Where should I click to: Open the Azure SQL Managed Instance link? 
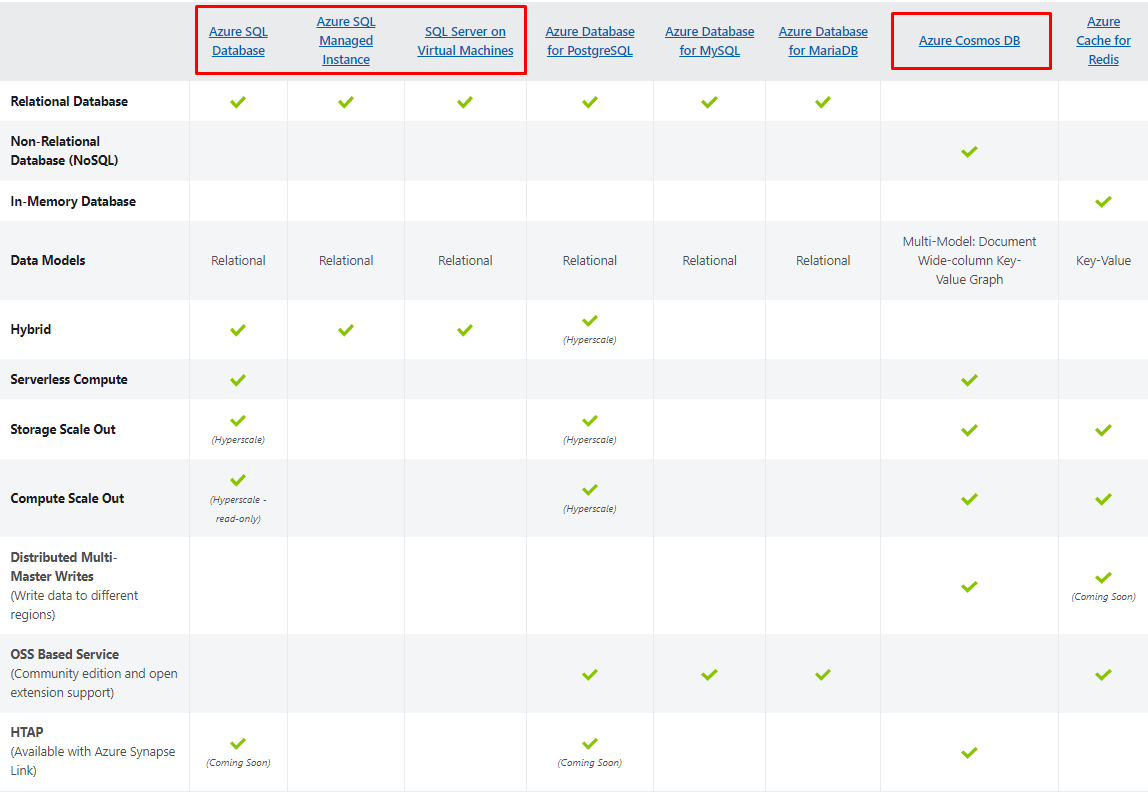(346, 41)
